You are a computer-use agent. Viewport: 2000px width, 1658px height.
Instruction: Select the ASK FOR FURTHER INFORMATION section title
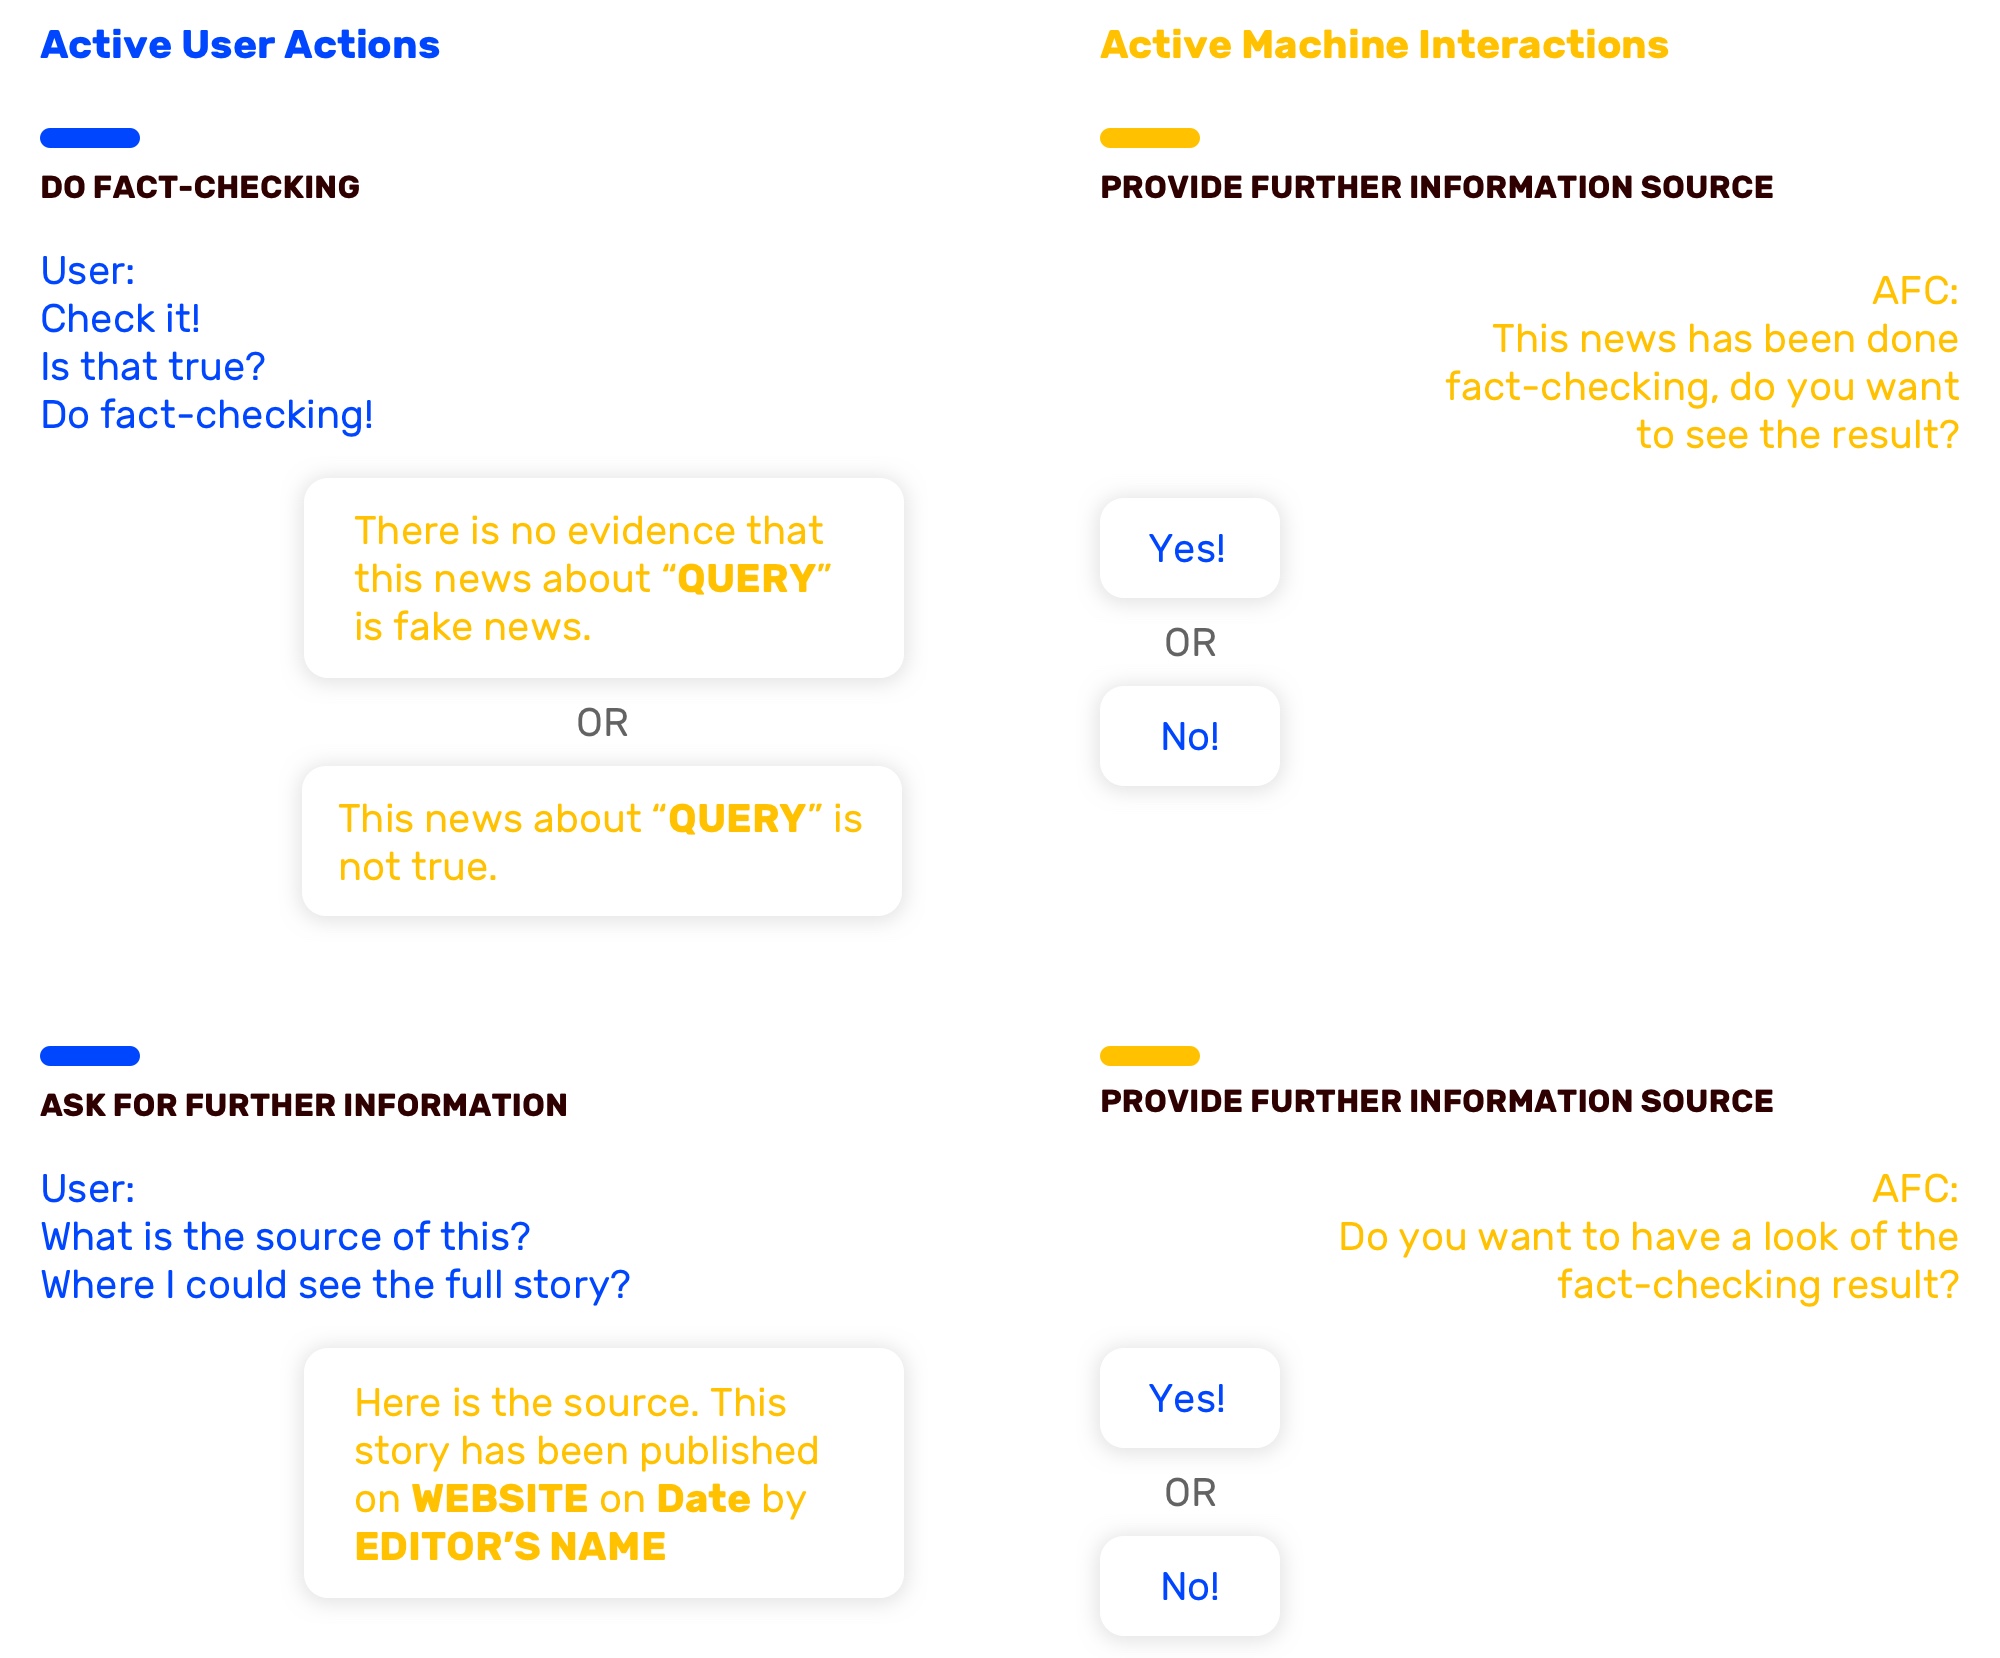click(304, 1105)
